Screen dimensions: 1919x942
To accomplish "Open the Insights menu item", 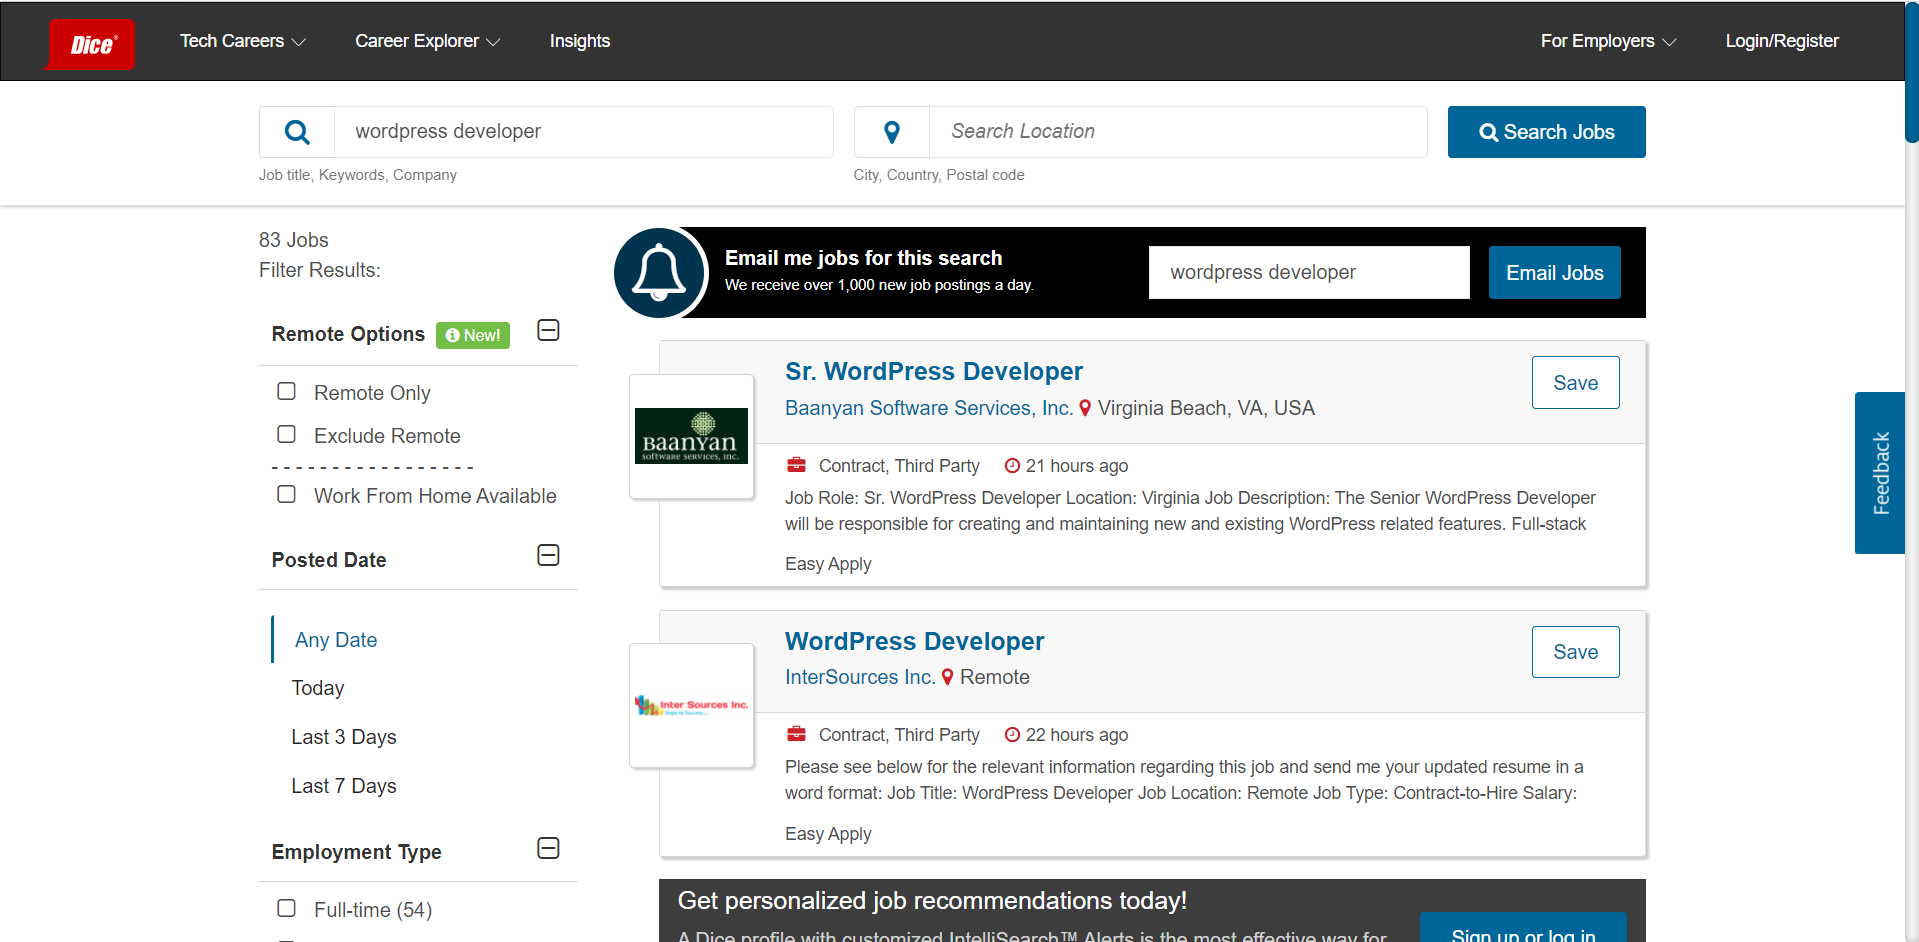I will point(580,41).
